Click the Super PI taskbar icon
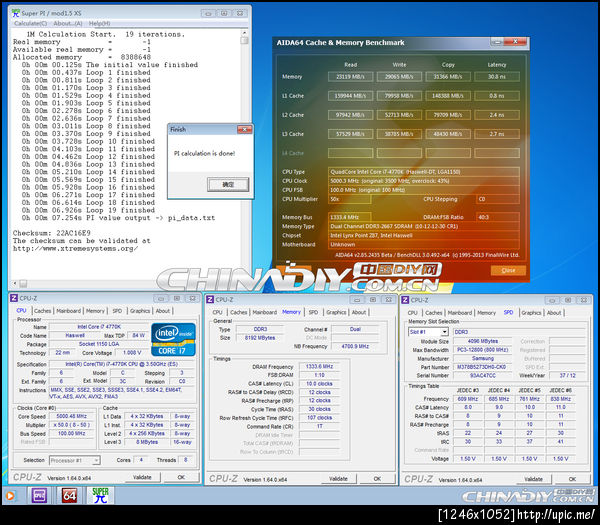This screenshot has width=600, height=525. 100,496
